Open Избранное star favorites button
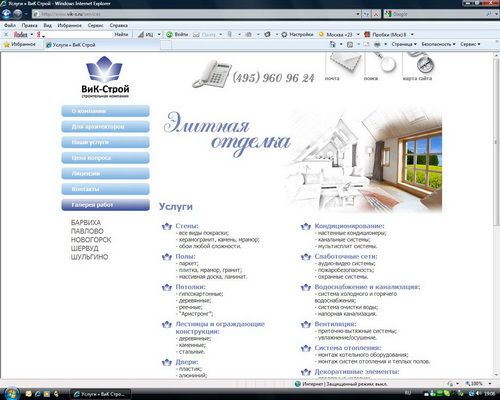The height and width of the screenshot is (400, 500). (x=19, y=44)
